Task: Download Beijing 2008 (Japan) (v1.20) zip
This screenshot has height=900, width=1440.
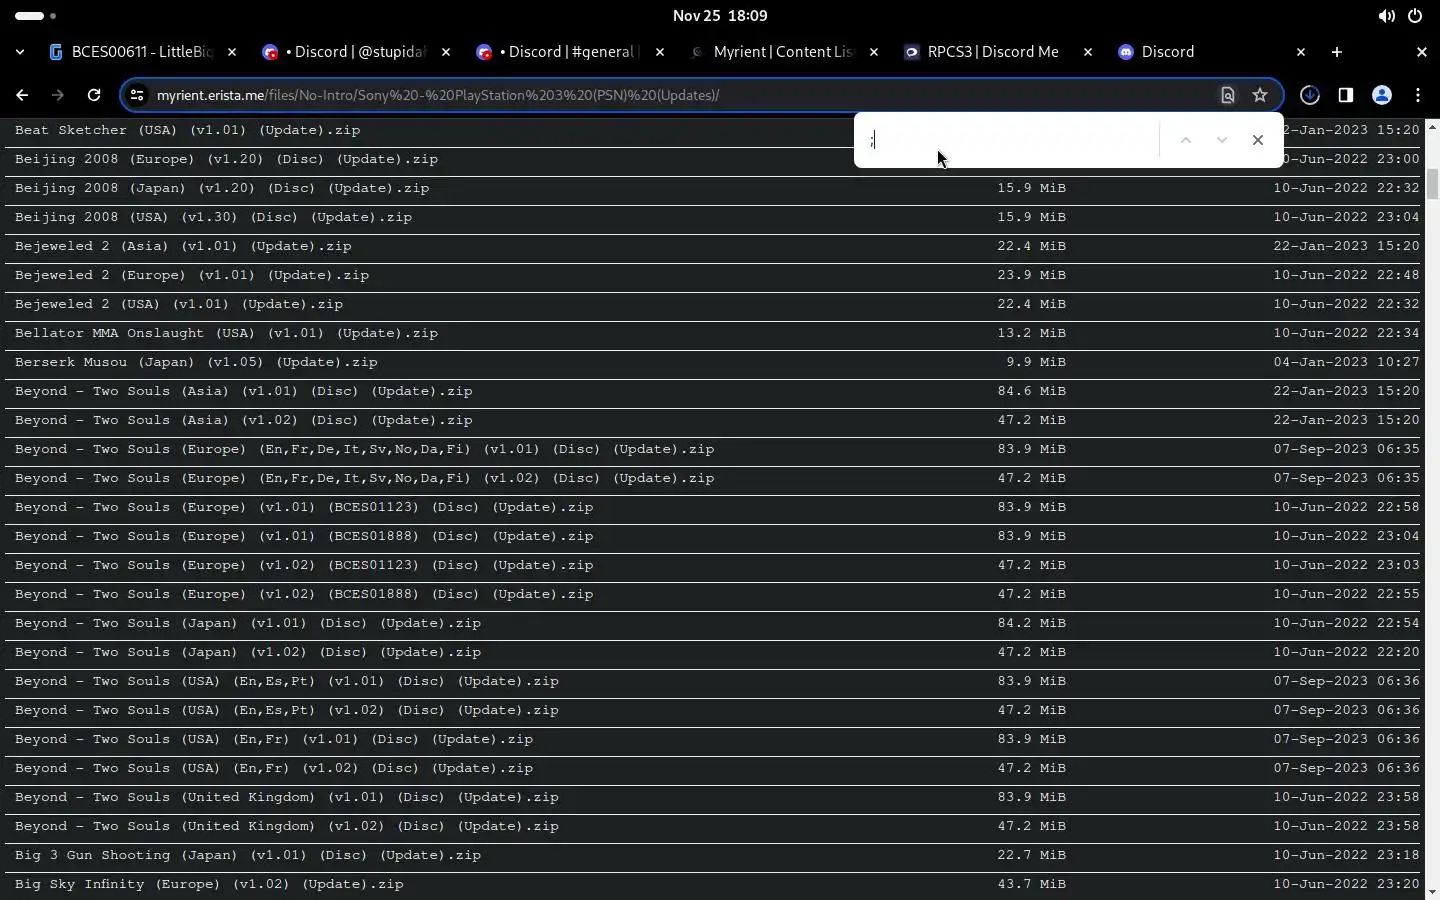Action: pyautogui.click(x=222, y=188)
